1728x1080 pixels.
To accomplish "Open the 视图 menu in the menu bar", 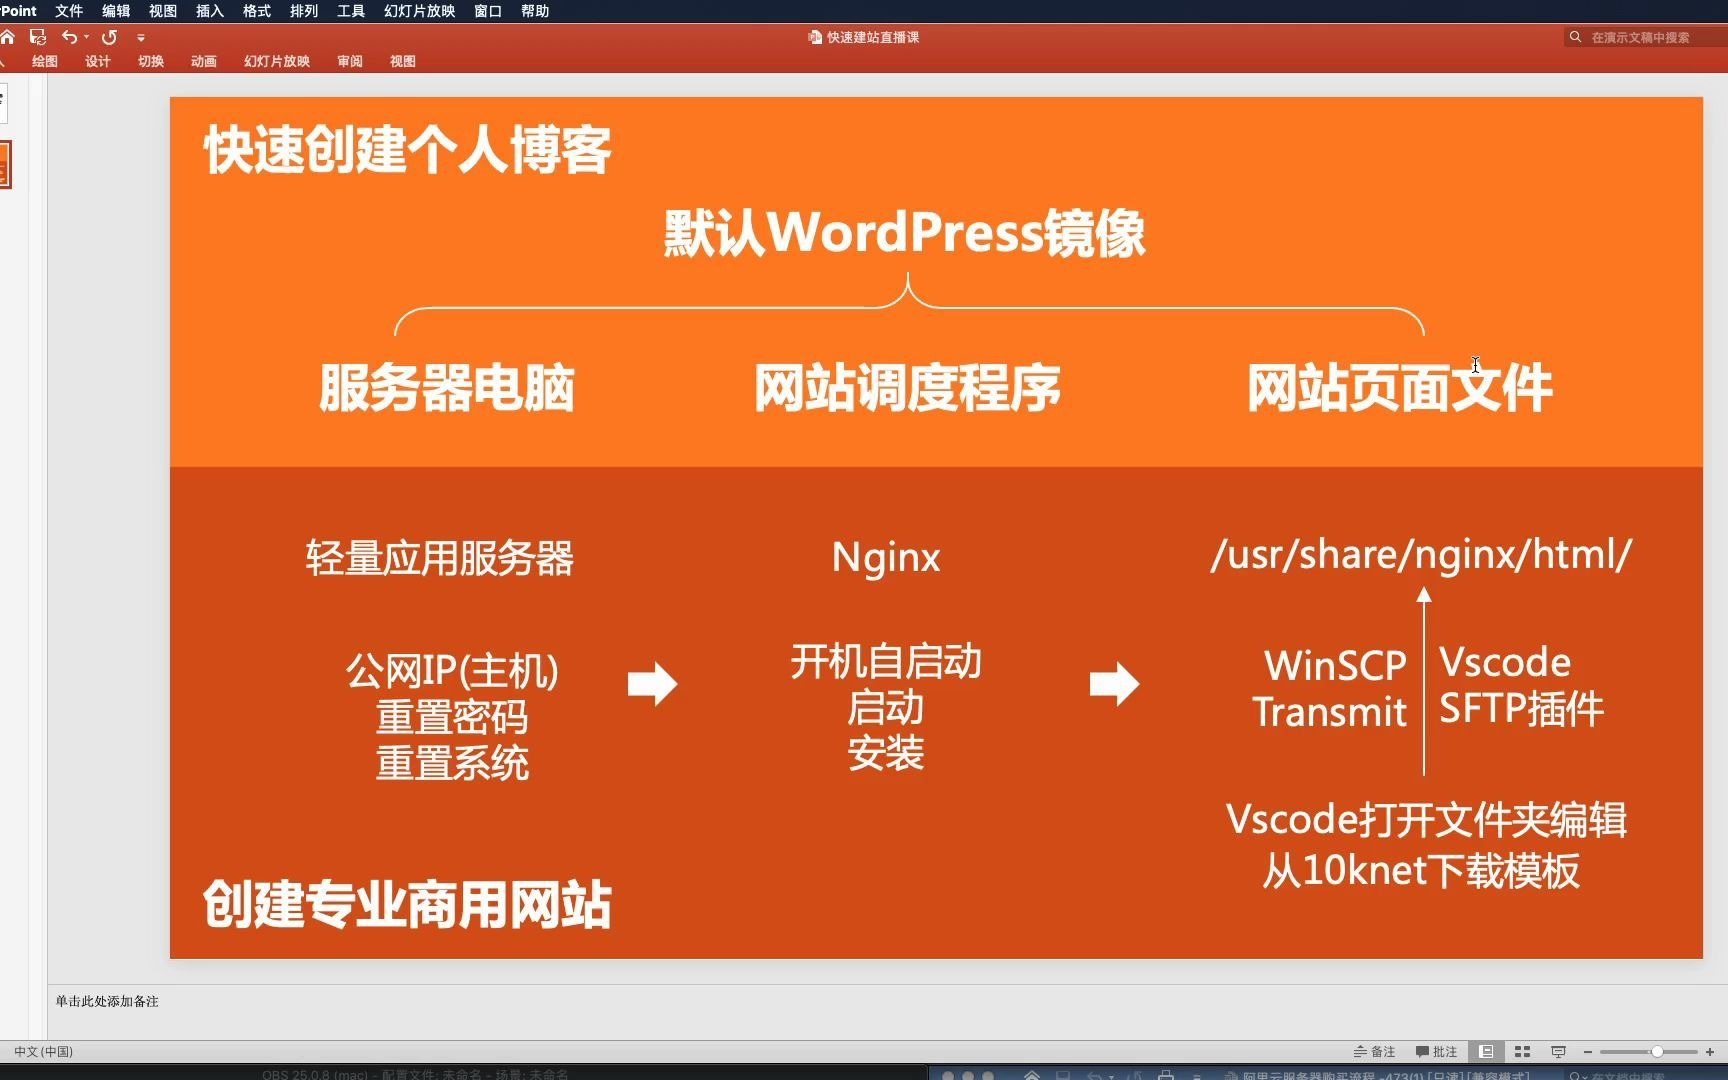I will pos(163,11).
